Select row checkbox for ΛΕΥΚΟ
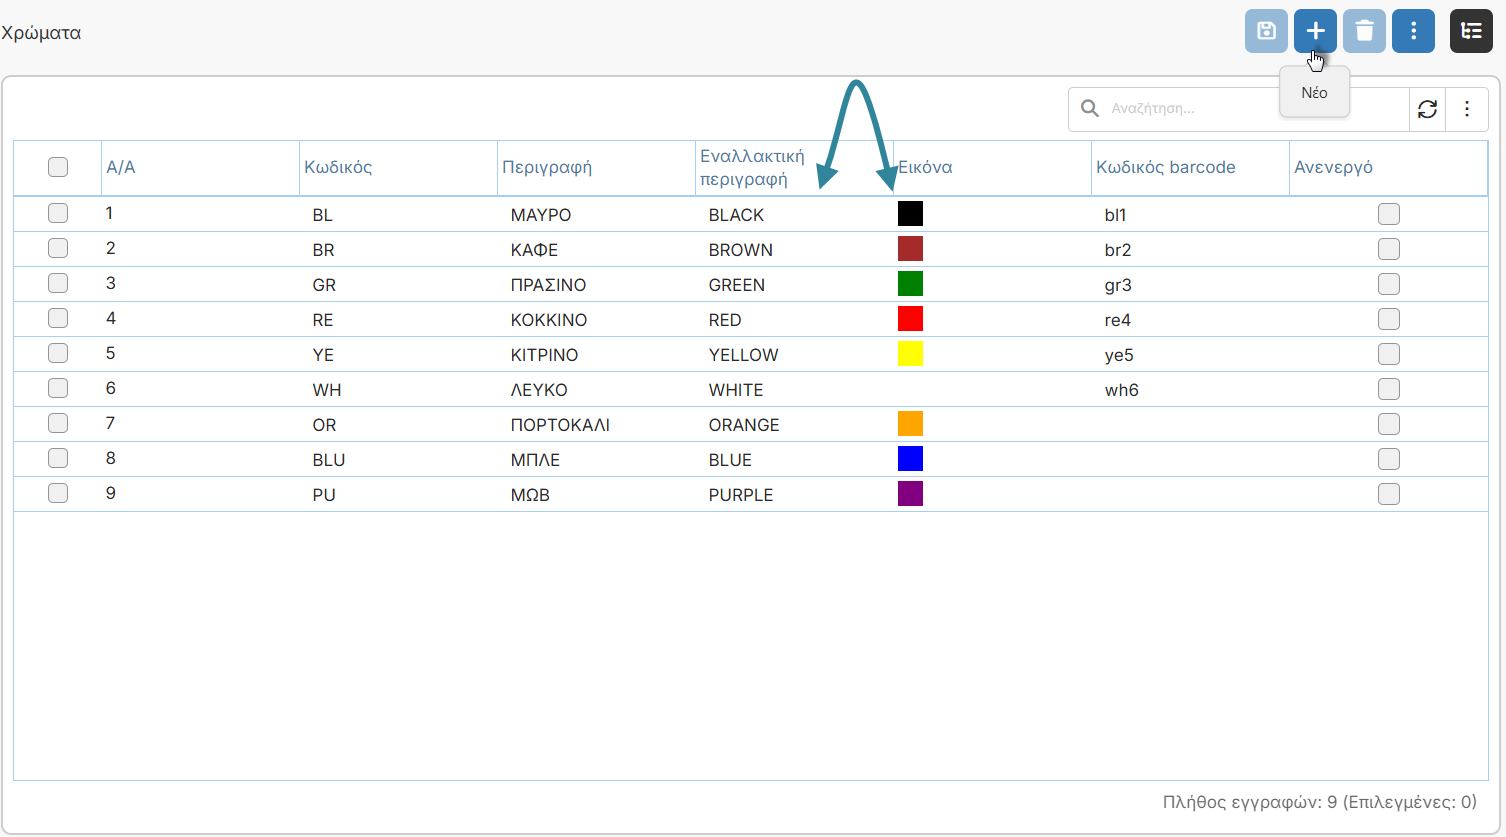1506x837 pixels. pyautogui.click(x=58, y=388)
